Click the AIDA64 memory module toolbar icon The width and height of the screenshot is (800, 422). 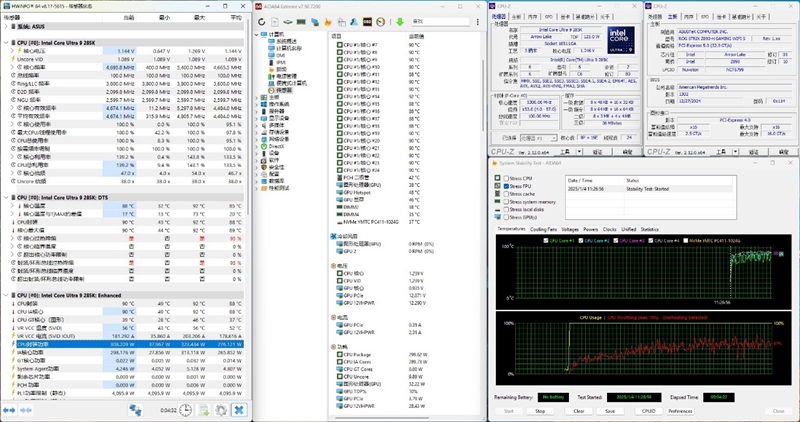coord(302,22)
